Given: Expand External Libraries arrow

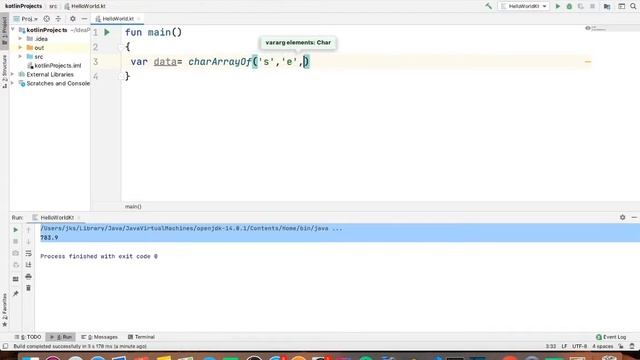Looking at the screenshot, I should pos(13,75).
